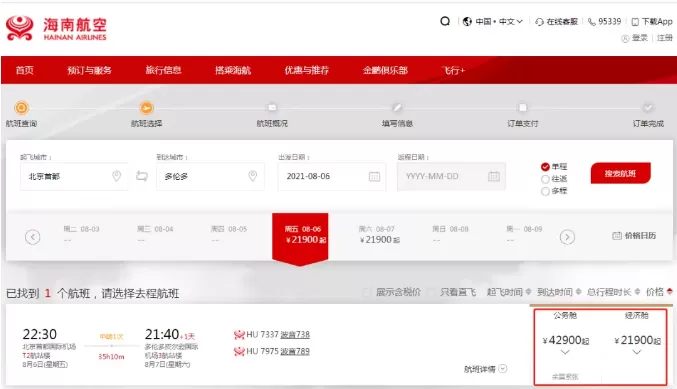Click the 2021-08-06 departure date field

[x=332, y=176]
